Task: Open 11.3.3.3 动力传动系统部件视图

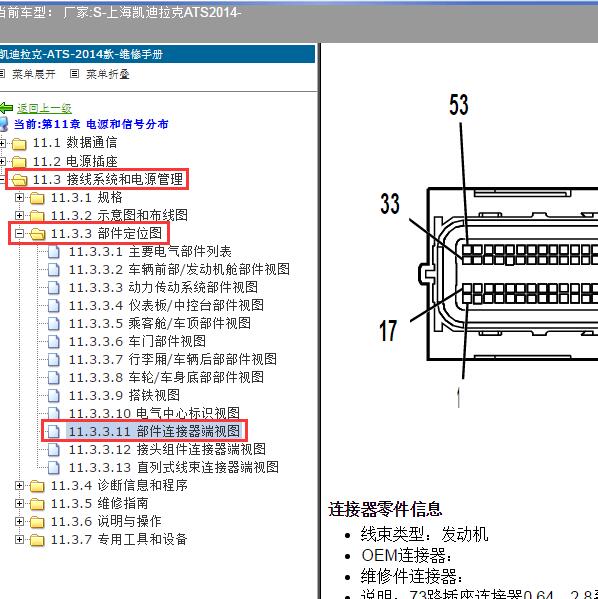Action: pyautogui.click(x=163, y=287)
